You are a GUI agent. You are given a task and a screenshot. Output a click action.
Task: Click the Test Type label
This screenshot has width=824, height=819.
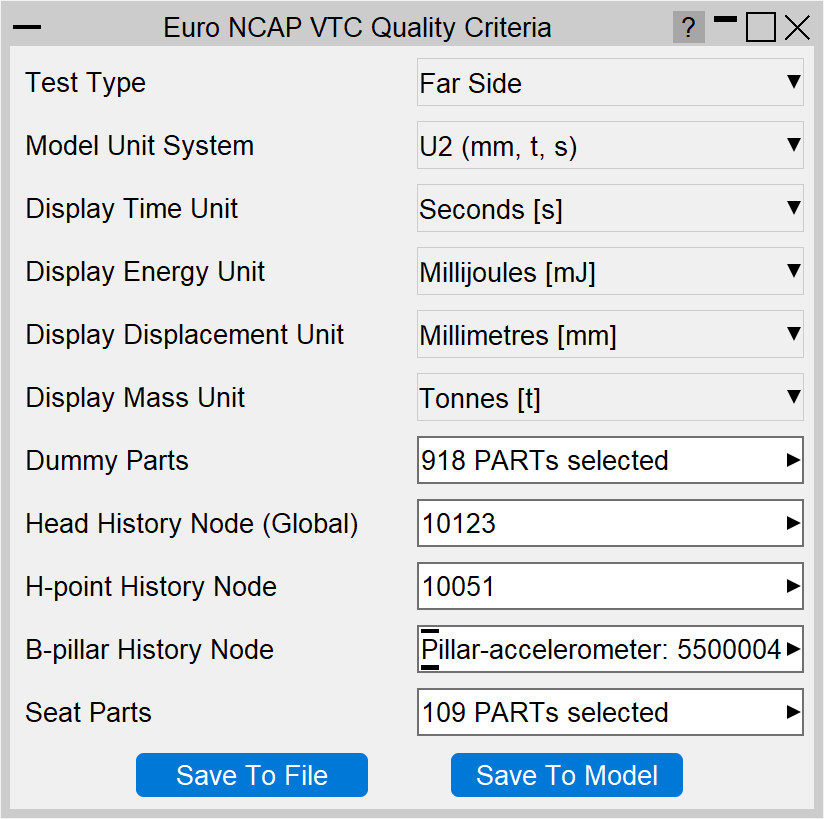[86, 83]
